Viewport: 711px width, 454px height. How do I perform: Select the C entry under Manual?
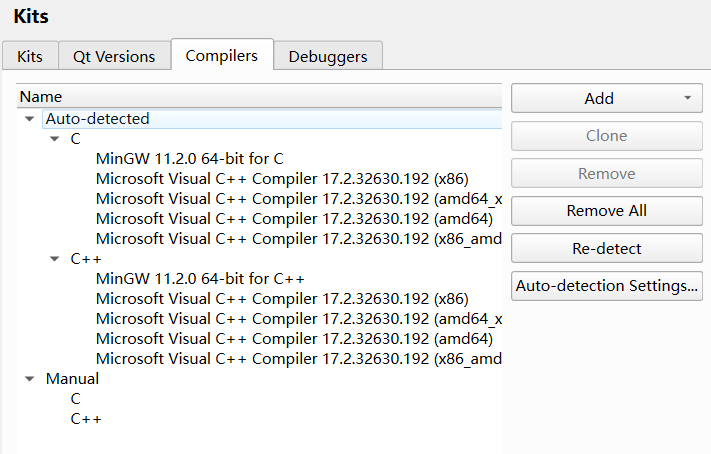tap(76, 399)
